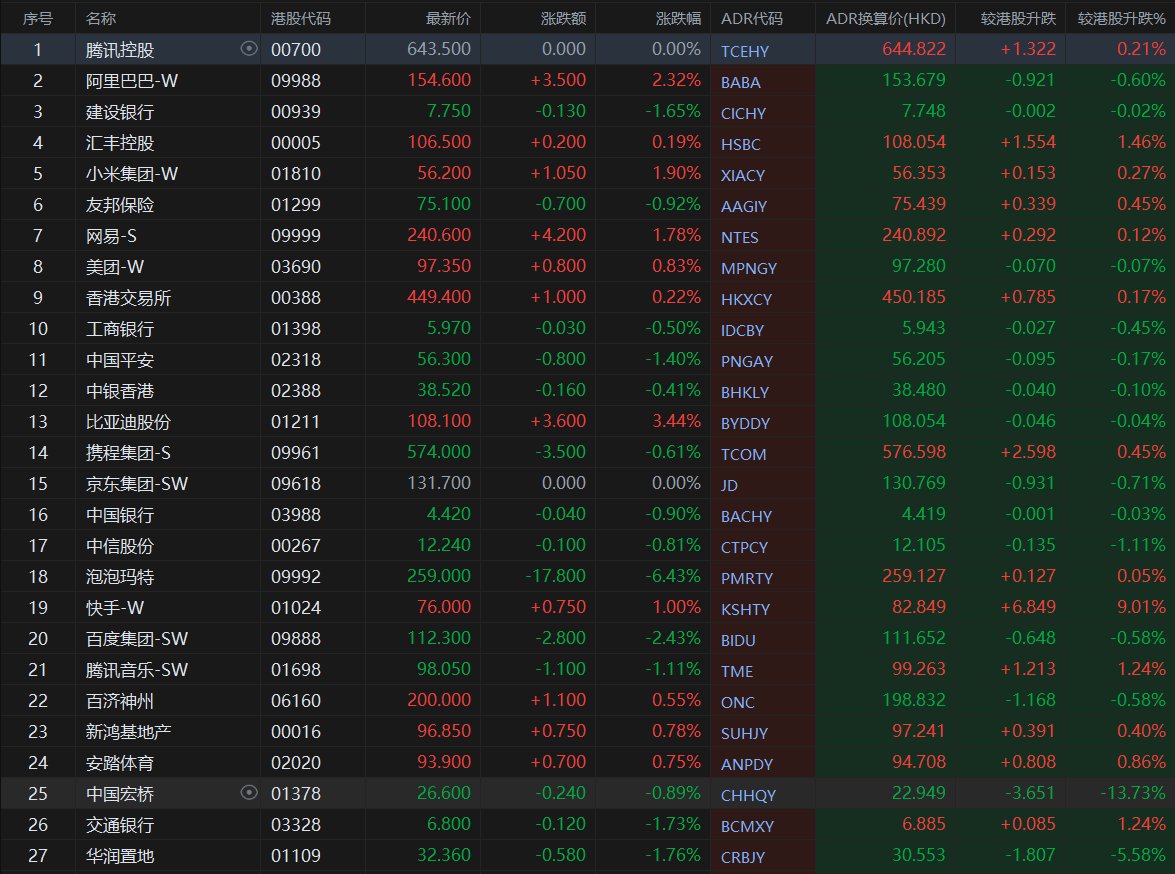Sort by the 最新价 column header
Viewport: 1175px width, 874px height.
[448, 18]
